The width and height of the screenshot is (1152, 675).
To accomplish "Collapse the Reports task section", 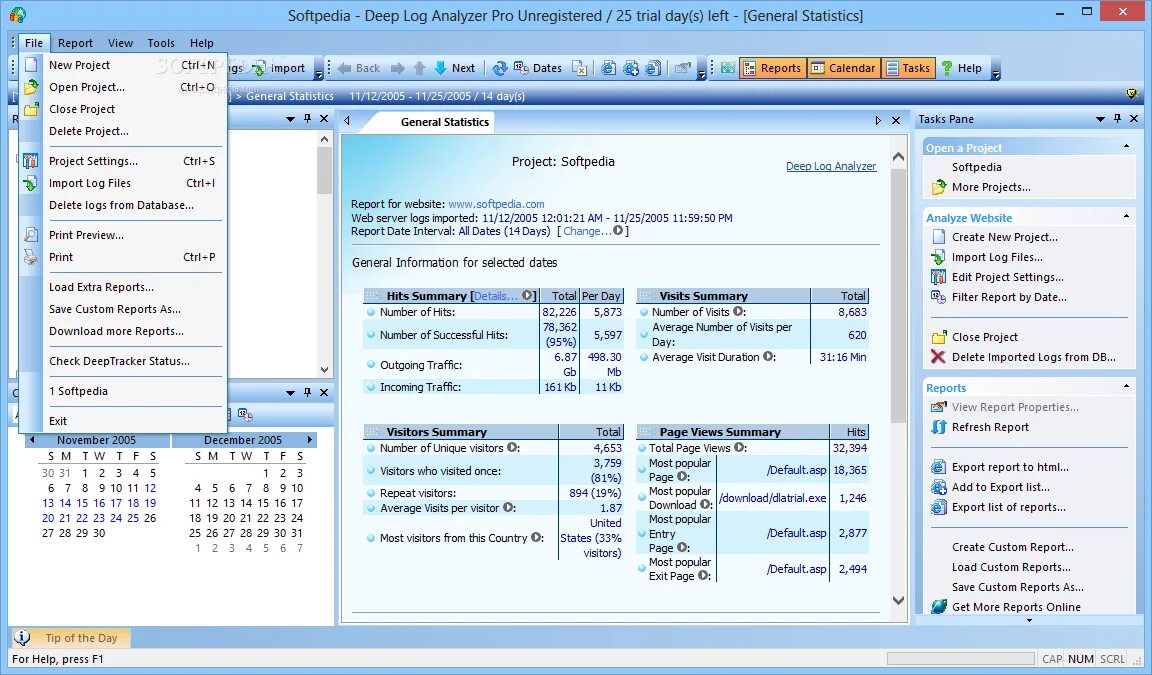I will [1126, 386].
